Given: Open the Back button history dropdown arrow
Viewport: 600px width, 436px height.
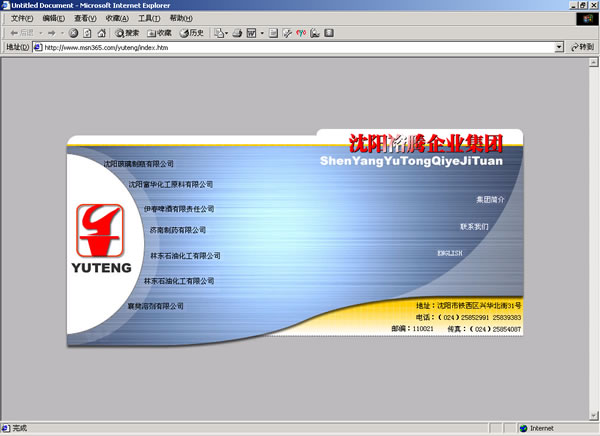Looking at the screenshot, I should pyautogui.click(x=41, y=33).
